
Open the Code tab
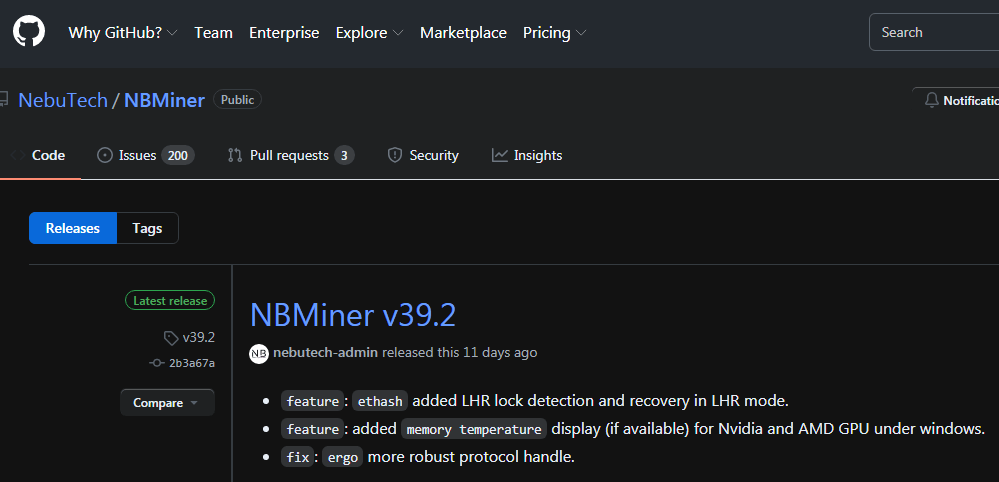coord(48,155)
